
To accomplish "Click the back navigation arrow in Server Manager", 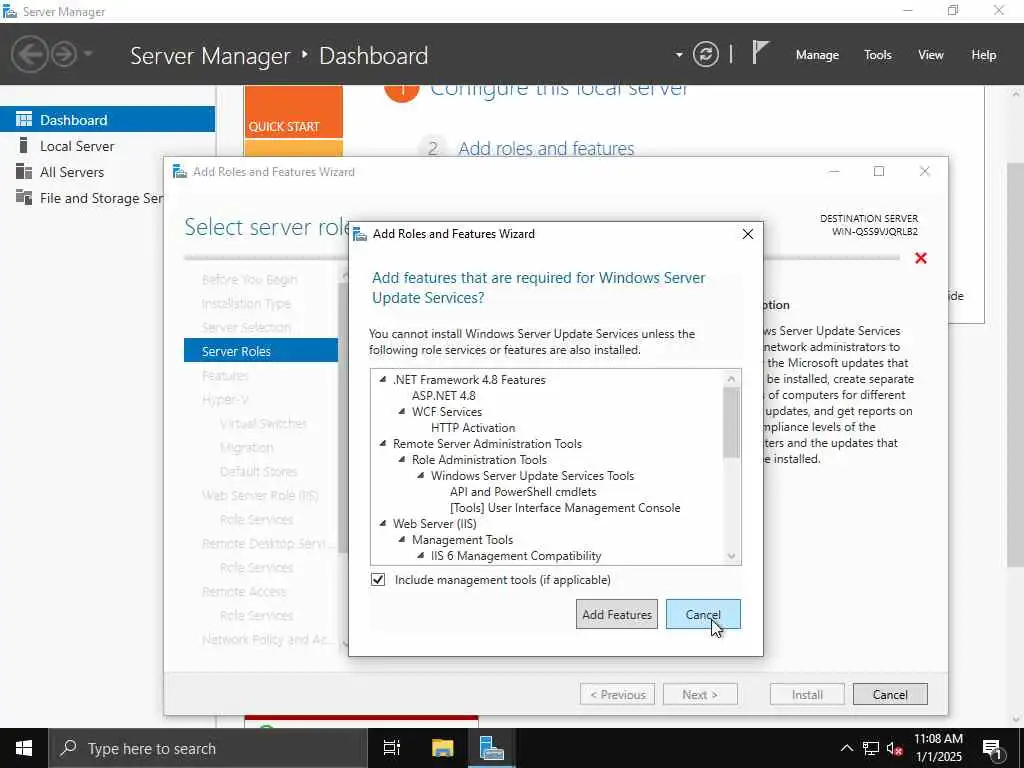I will click(29, 54).
